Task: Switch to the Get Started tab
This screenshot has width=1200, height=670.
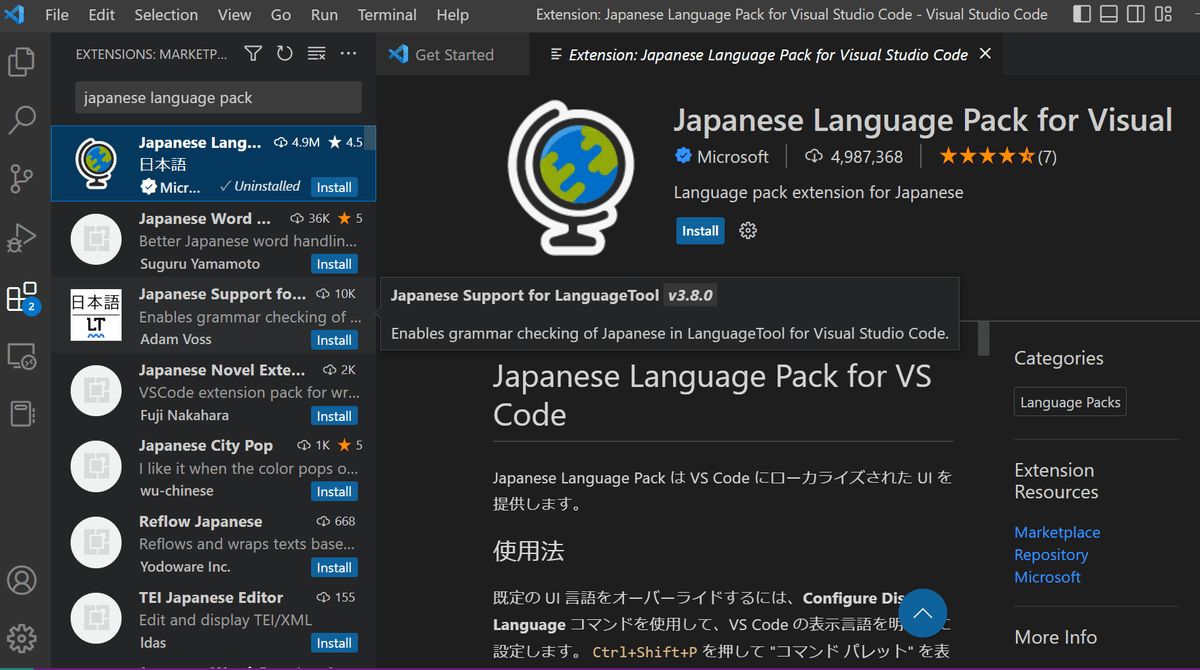Action: pyautogui.click(x=453, y=55)
